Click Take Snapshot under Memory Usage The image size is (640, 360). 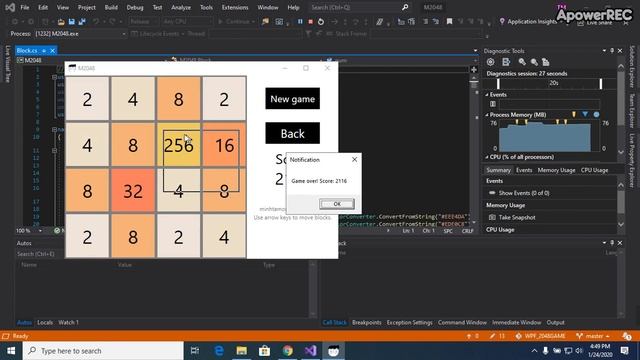tap(517, 218)
